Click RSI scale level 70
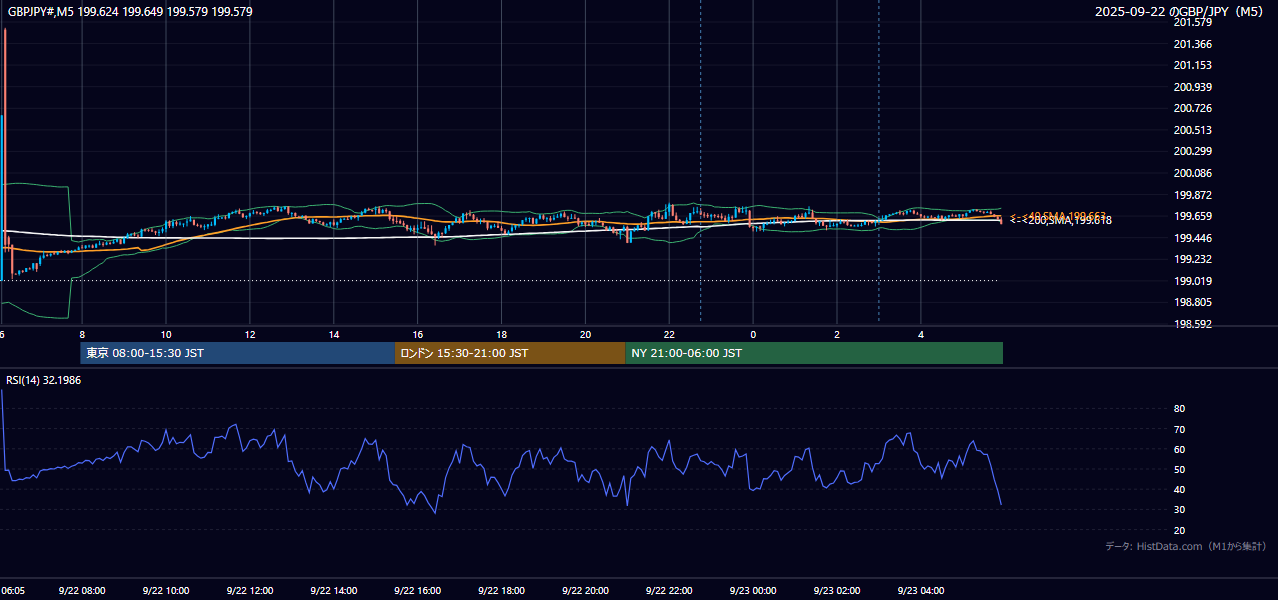 pos(1180,429)
